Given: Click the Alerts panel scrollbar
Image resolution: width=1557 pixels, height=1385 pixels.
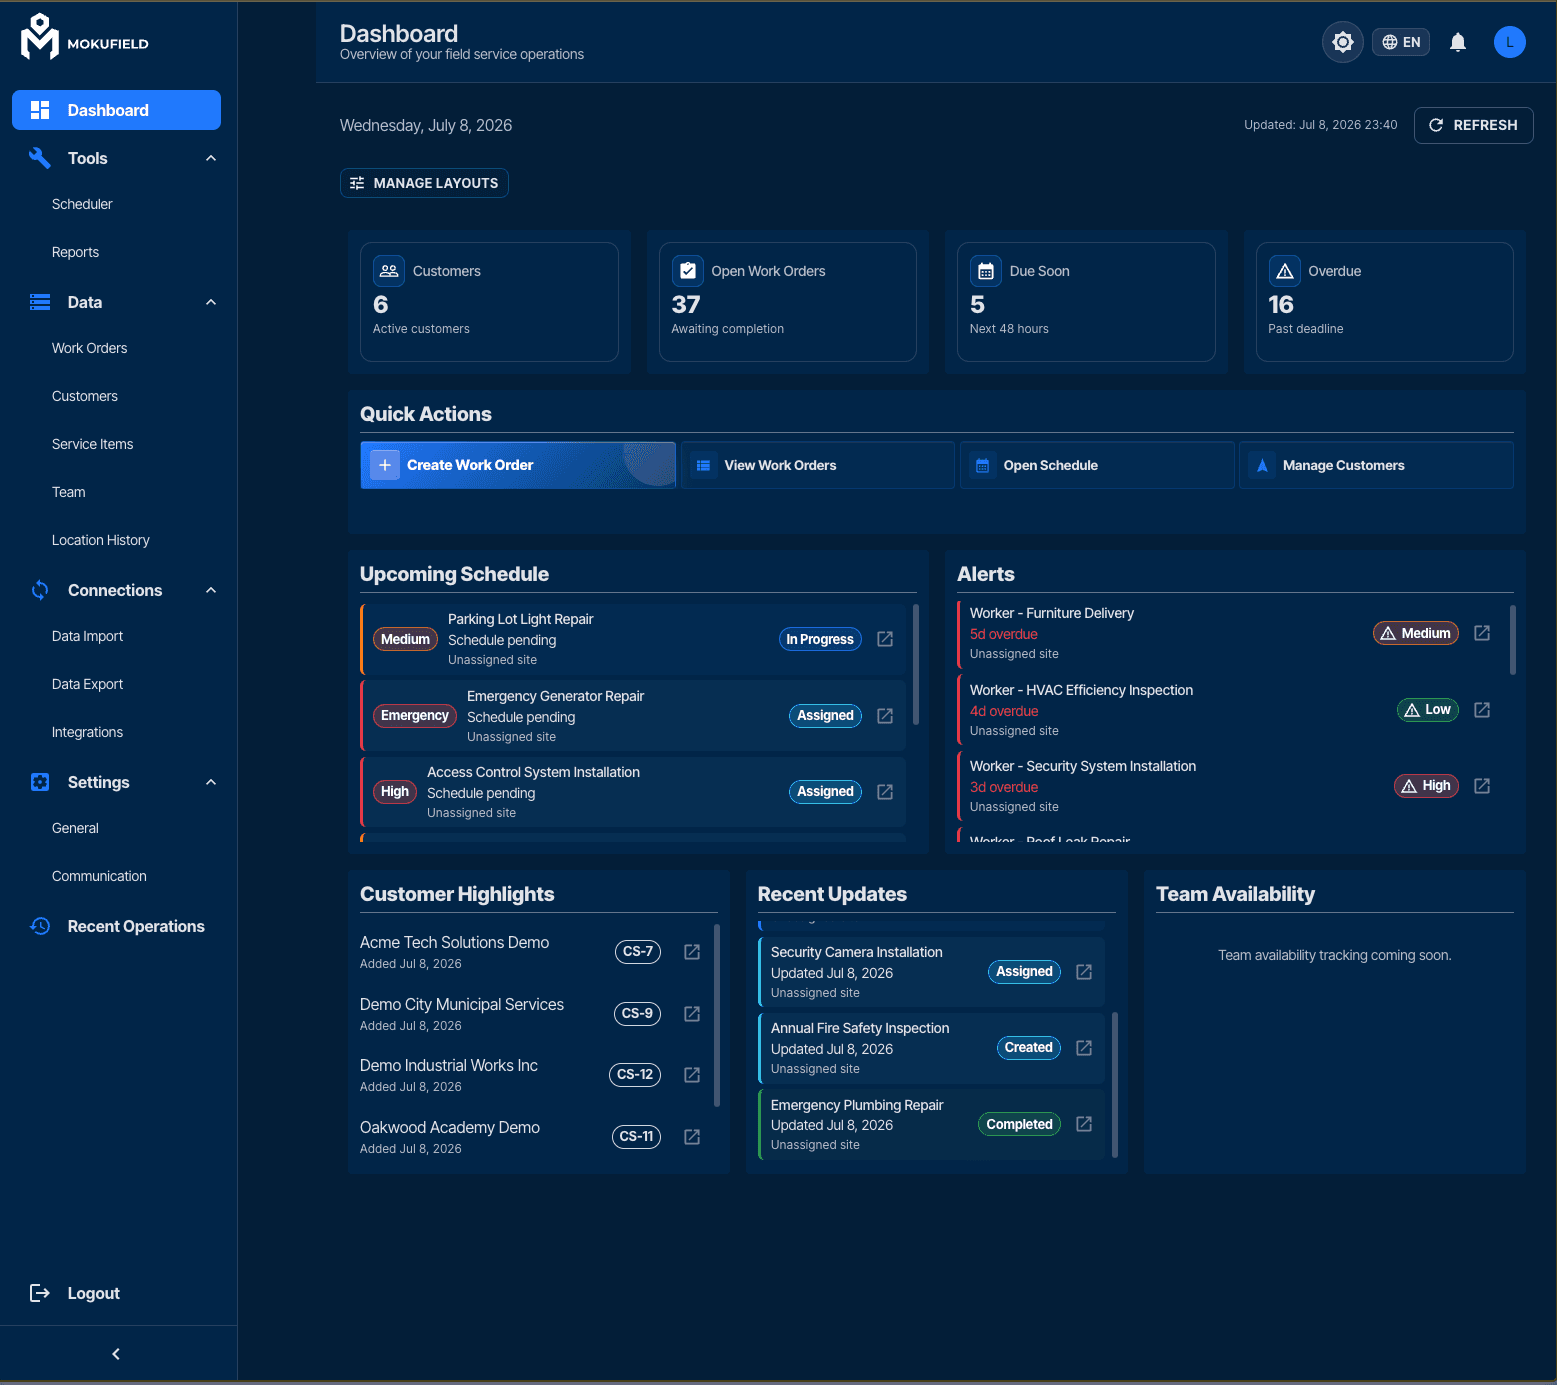Looking at the screenshot, I should tap(1512, 640).
